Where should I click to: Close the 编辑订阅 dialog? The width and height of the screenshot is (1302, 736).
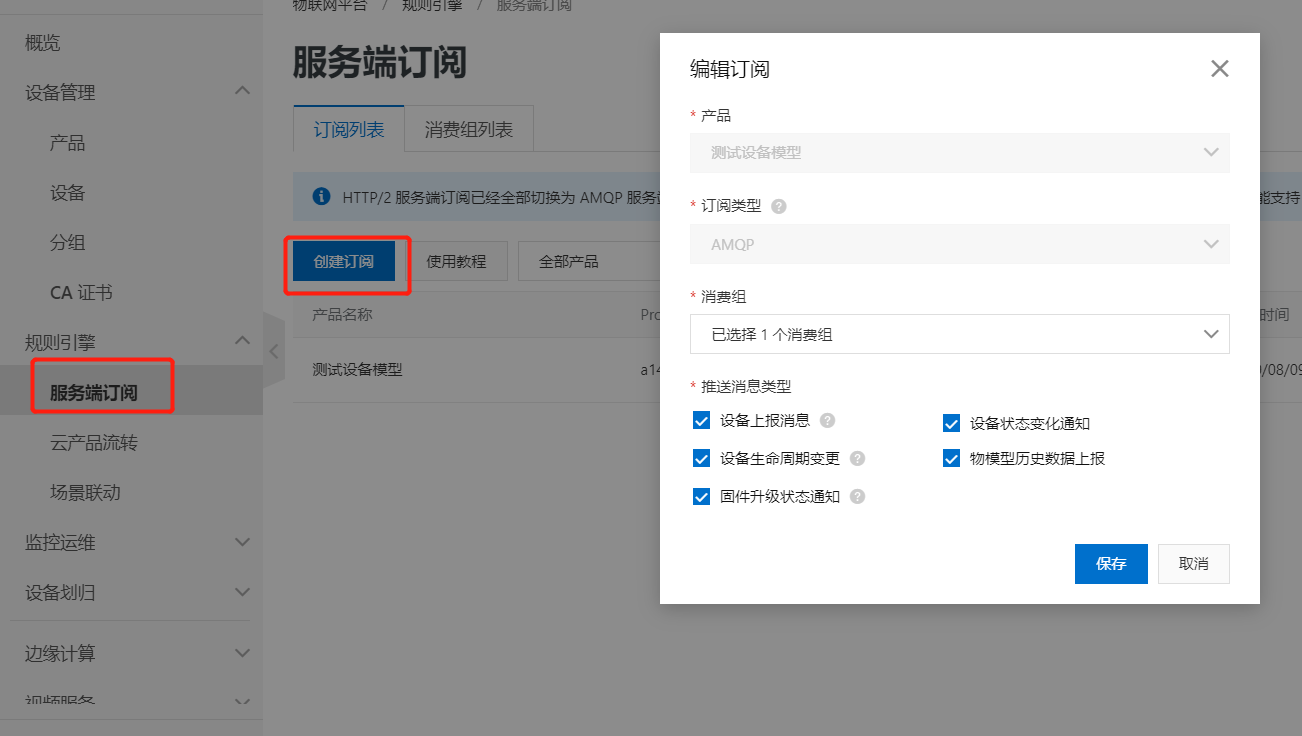point(1219,69)
